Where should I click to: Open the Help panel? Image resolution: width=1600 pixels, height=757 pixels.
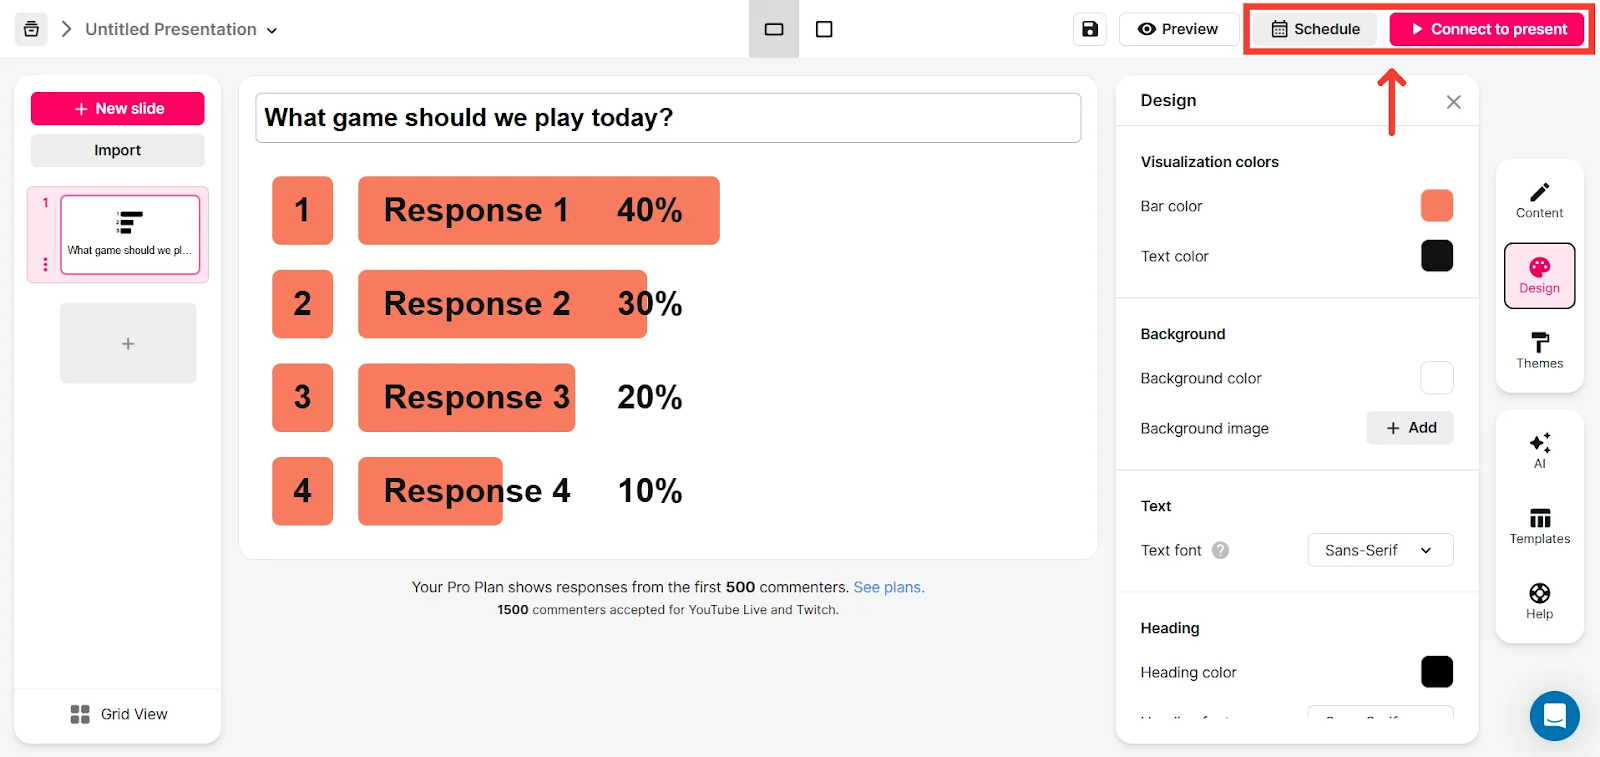(1539, 601)
